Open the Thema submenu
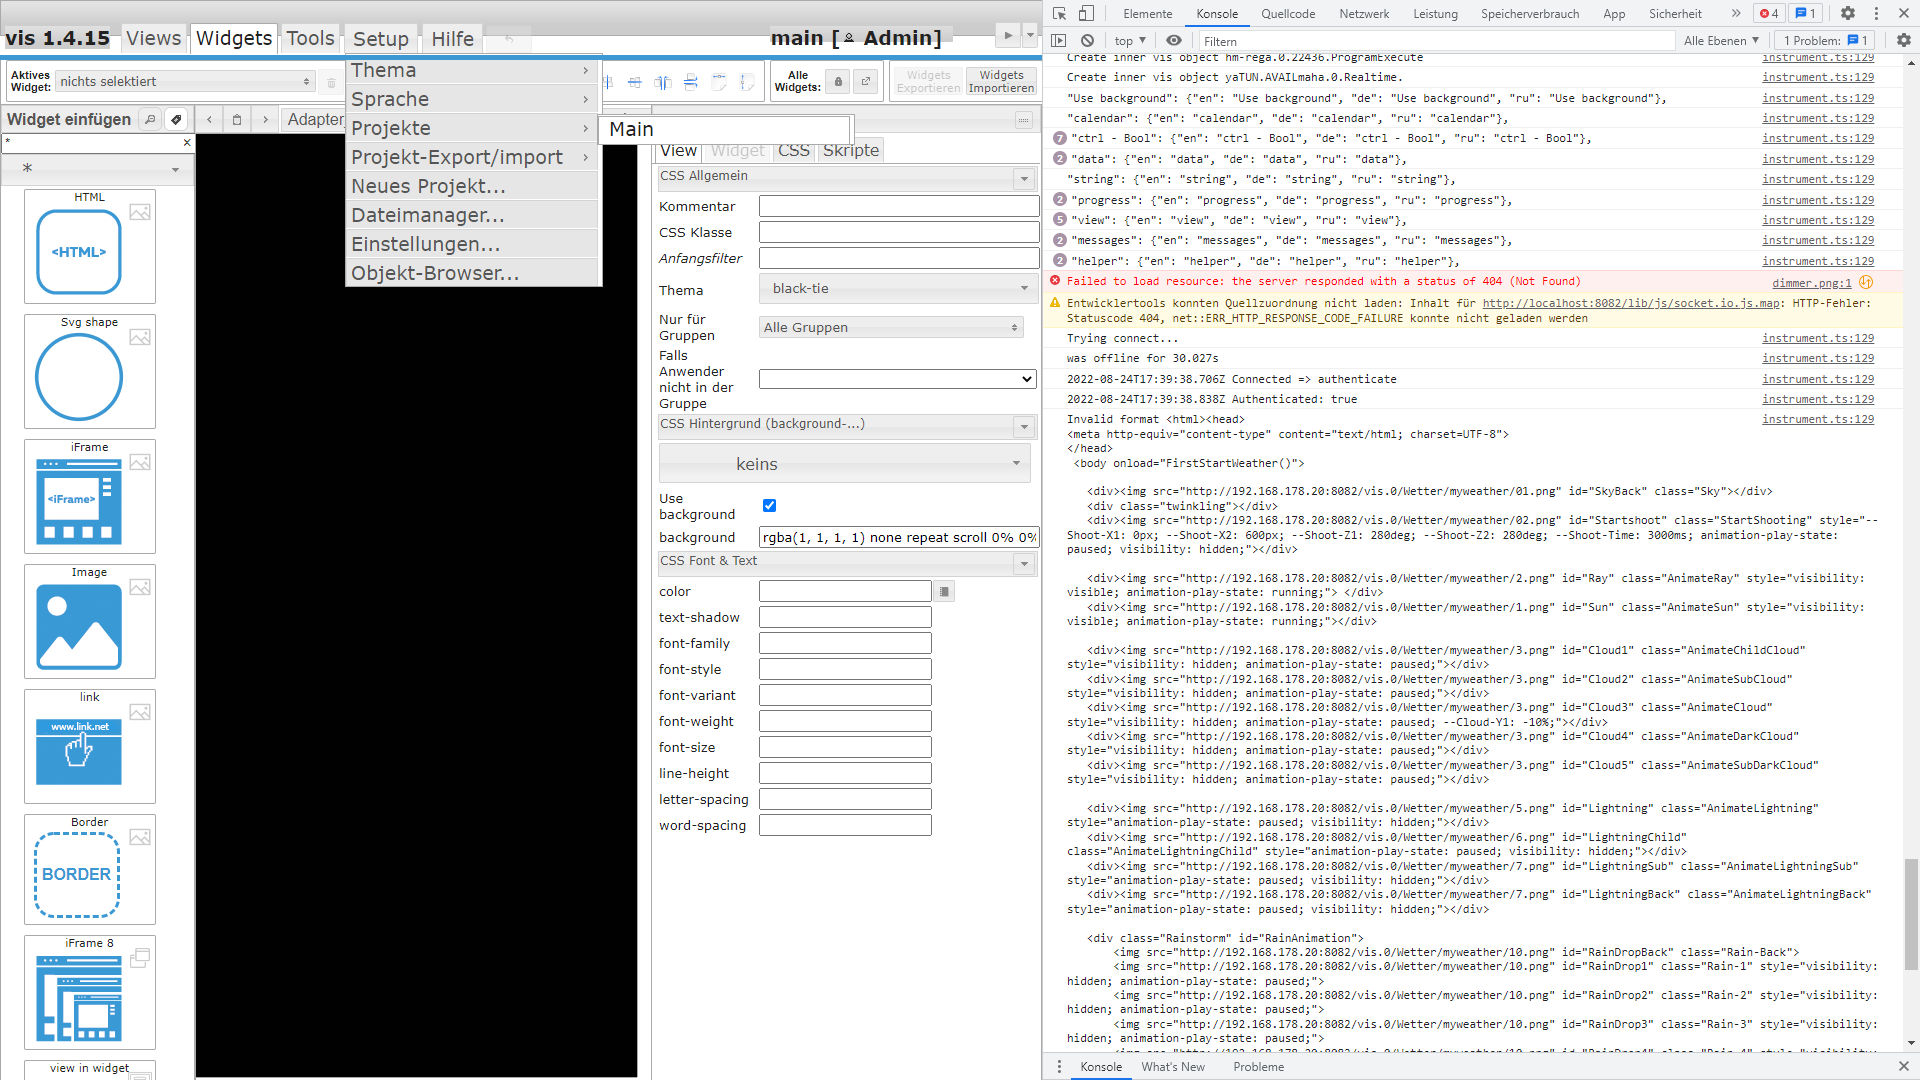This screenshot has height=1080, width=1920. click(472, 71)
